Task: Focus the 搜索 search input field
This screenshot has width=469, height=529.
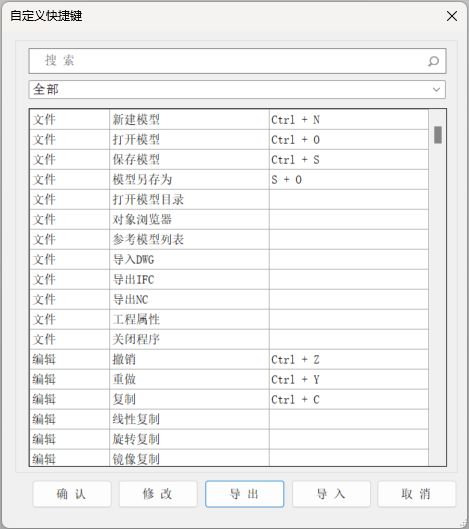Action: point(237,61)
